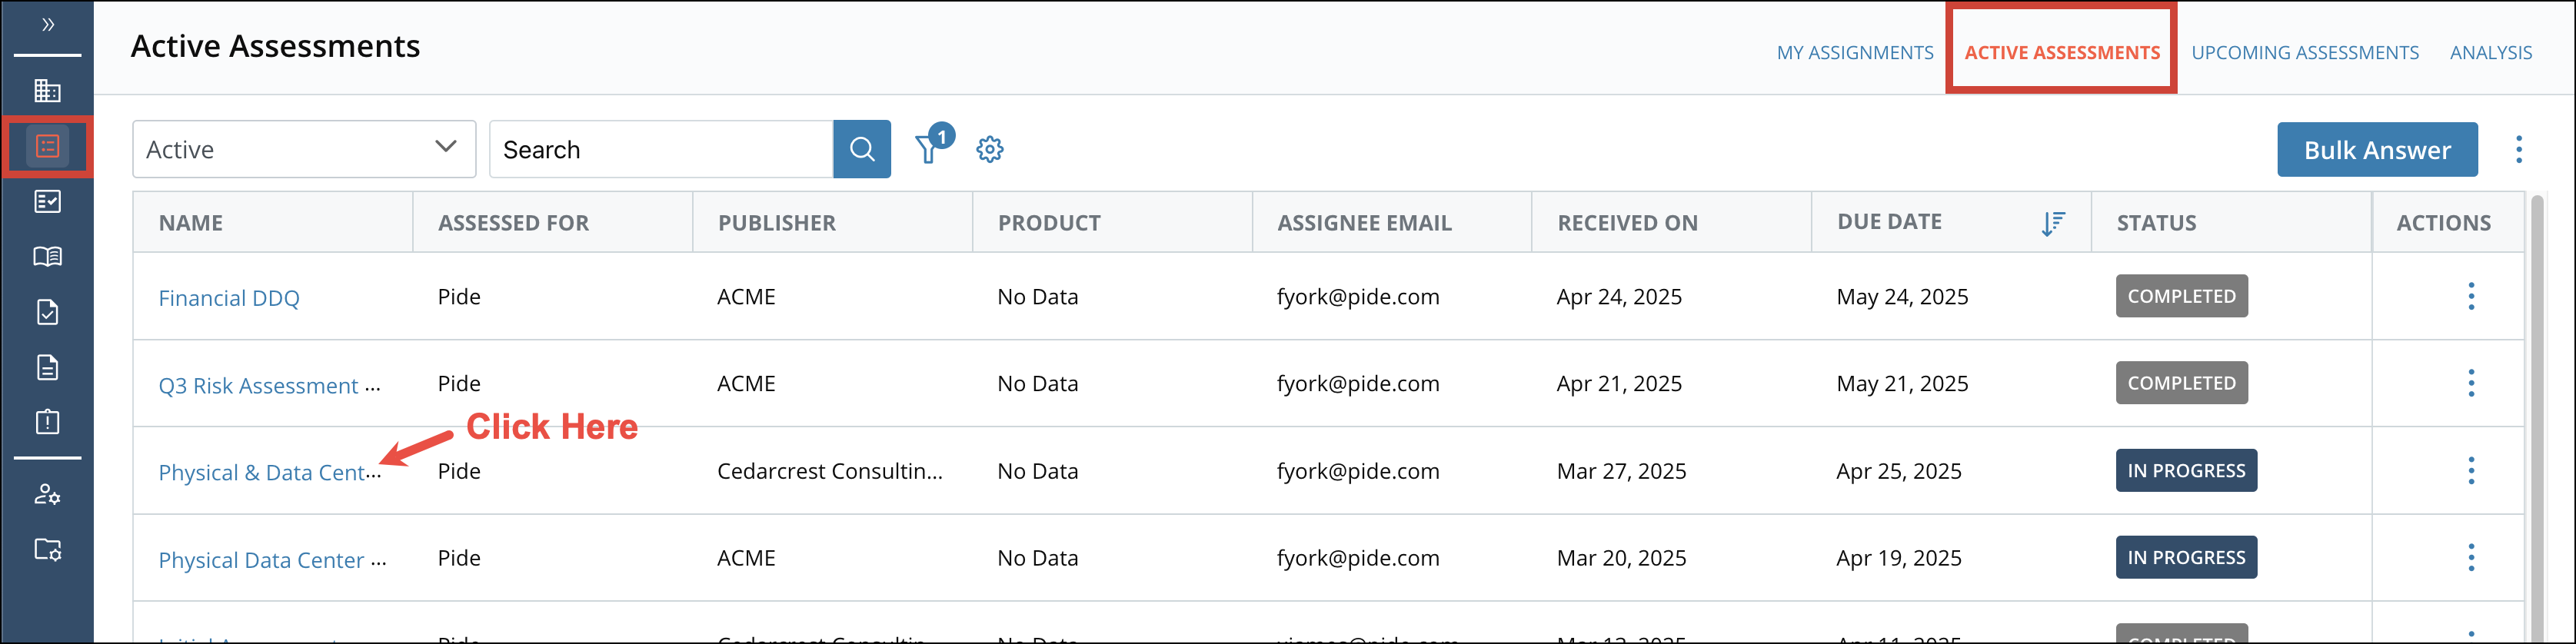Open the building/company icon in sidebar
2576x644 pixels.
coord(47,91)
